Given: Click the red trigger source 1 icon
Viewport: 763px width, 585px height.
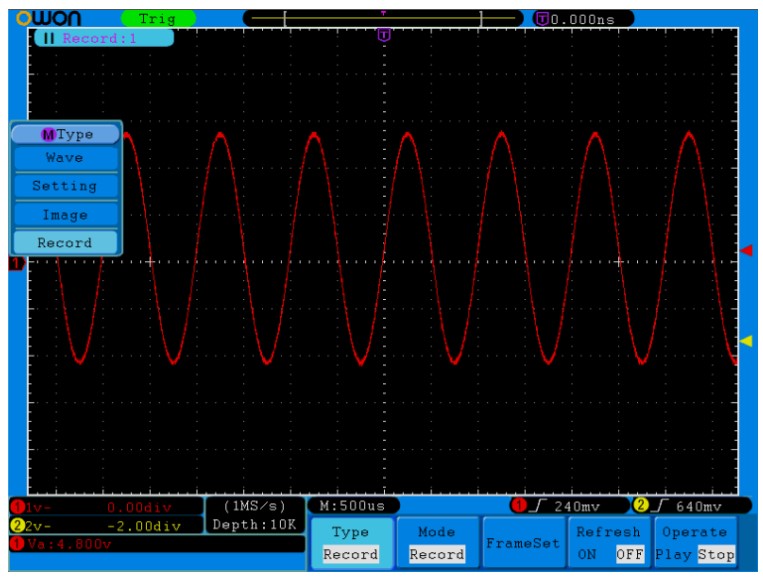Looking at the screenshot, I should coord(519,506).
